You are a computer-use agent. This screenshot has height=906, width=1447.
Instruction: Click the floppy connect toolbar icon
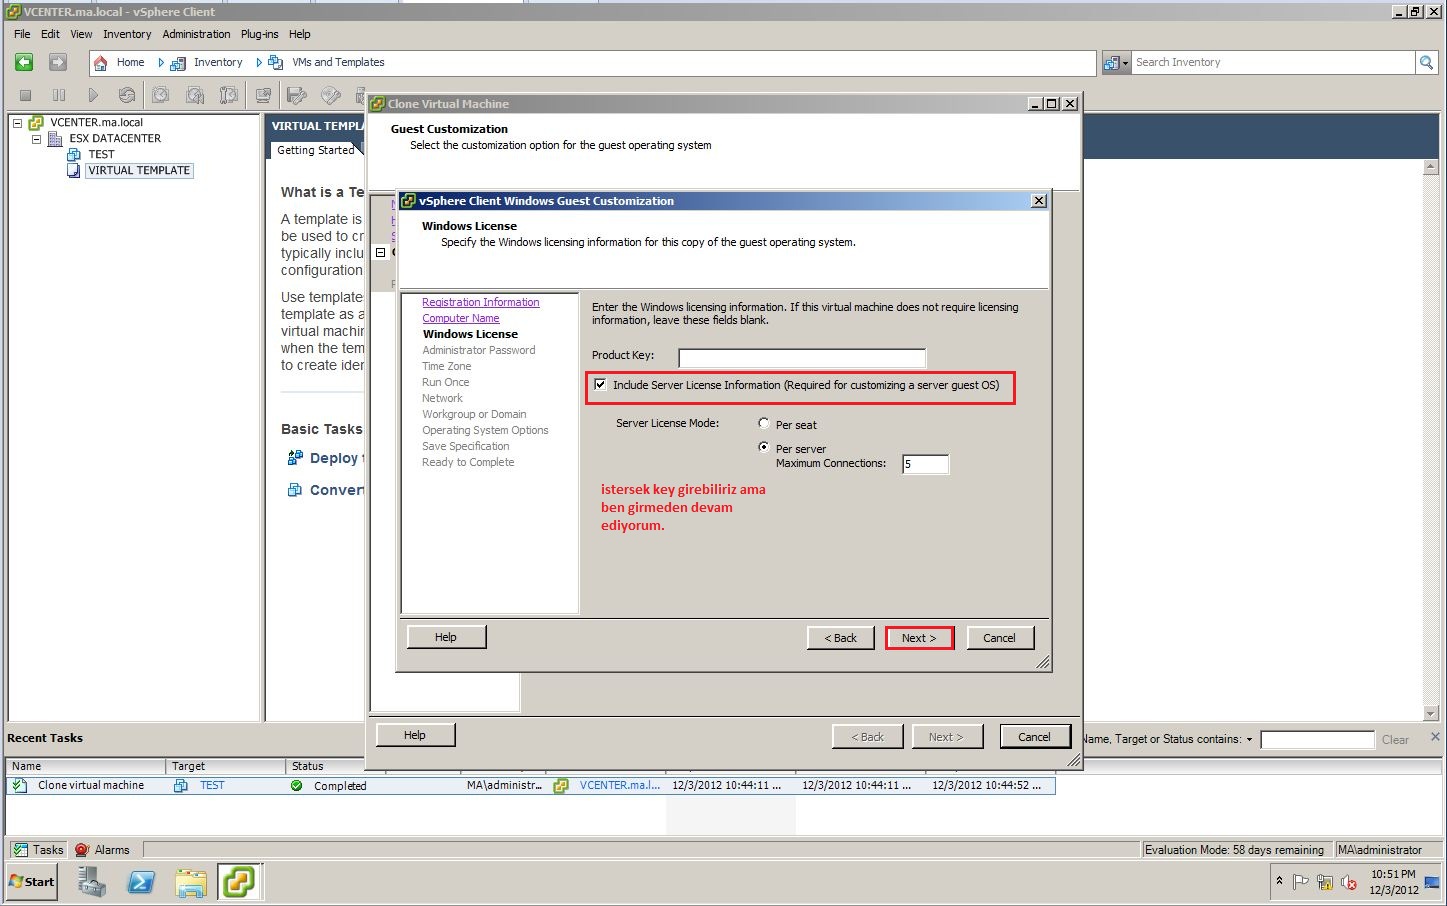pos(296,95)
